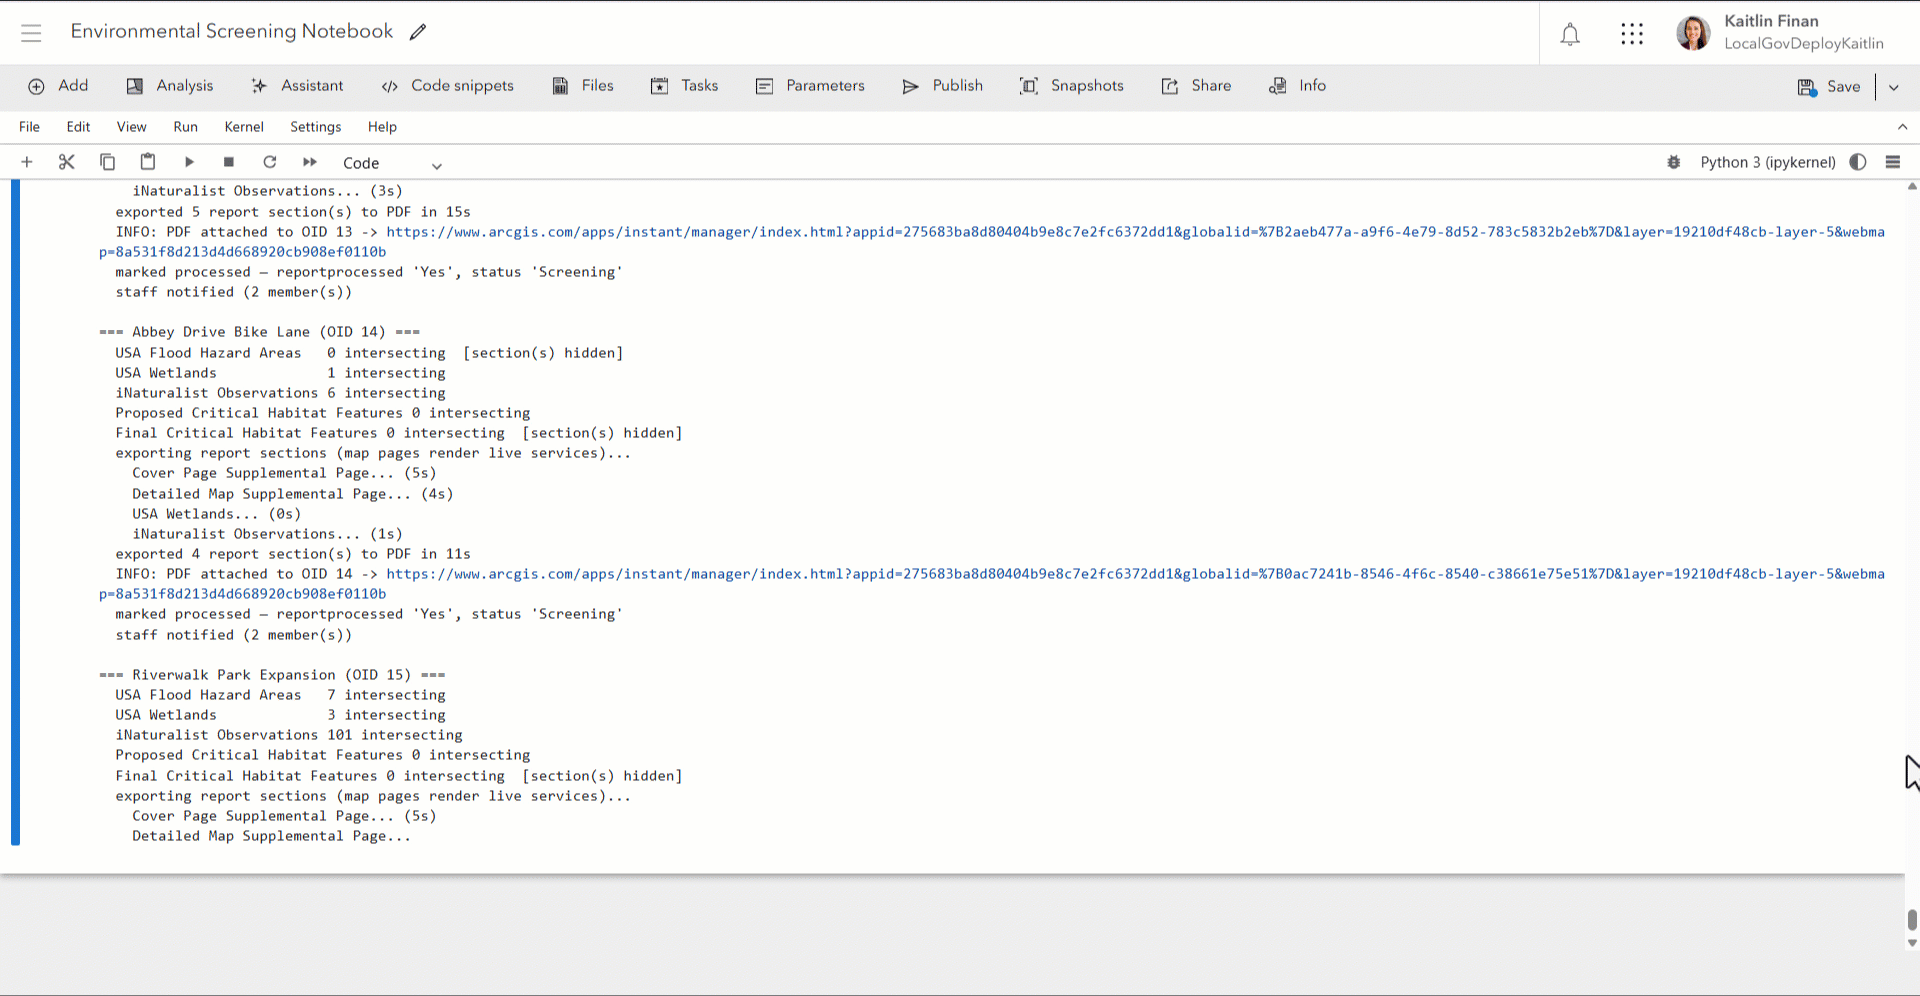Interrupt the kernel with stop icon
The height and width of the screenshot is (996, 1920).
coord(229,162)
